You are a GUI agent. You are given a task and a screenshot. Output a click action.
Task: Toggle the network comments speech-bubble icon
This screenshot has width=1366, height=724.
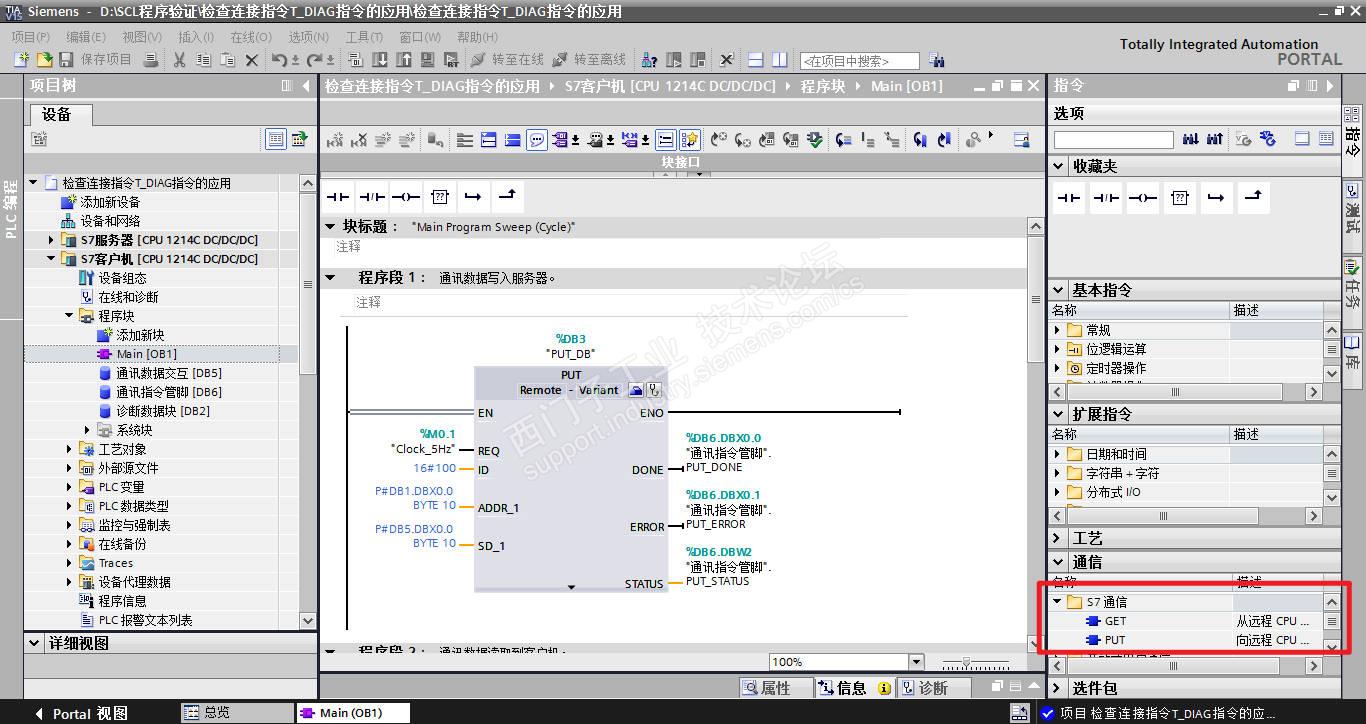[537, 140]
